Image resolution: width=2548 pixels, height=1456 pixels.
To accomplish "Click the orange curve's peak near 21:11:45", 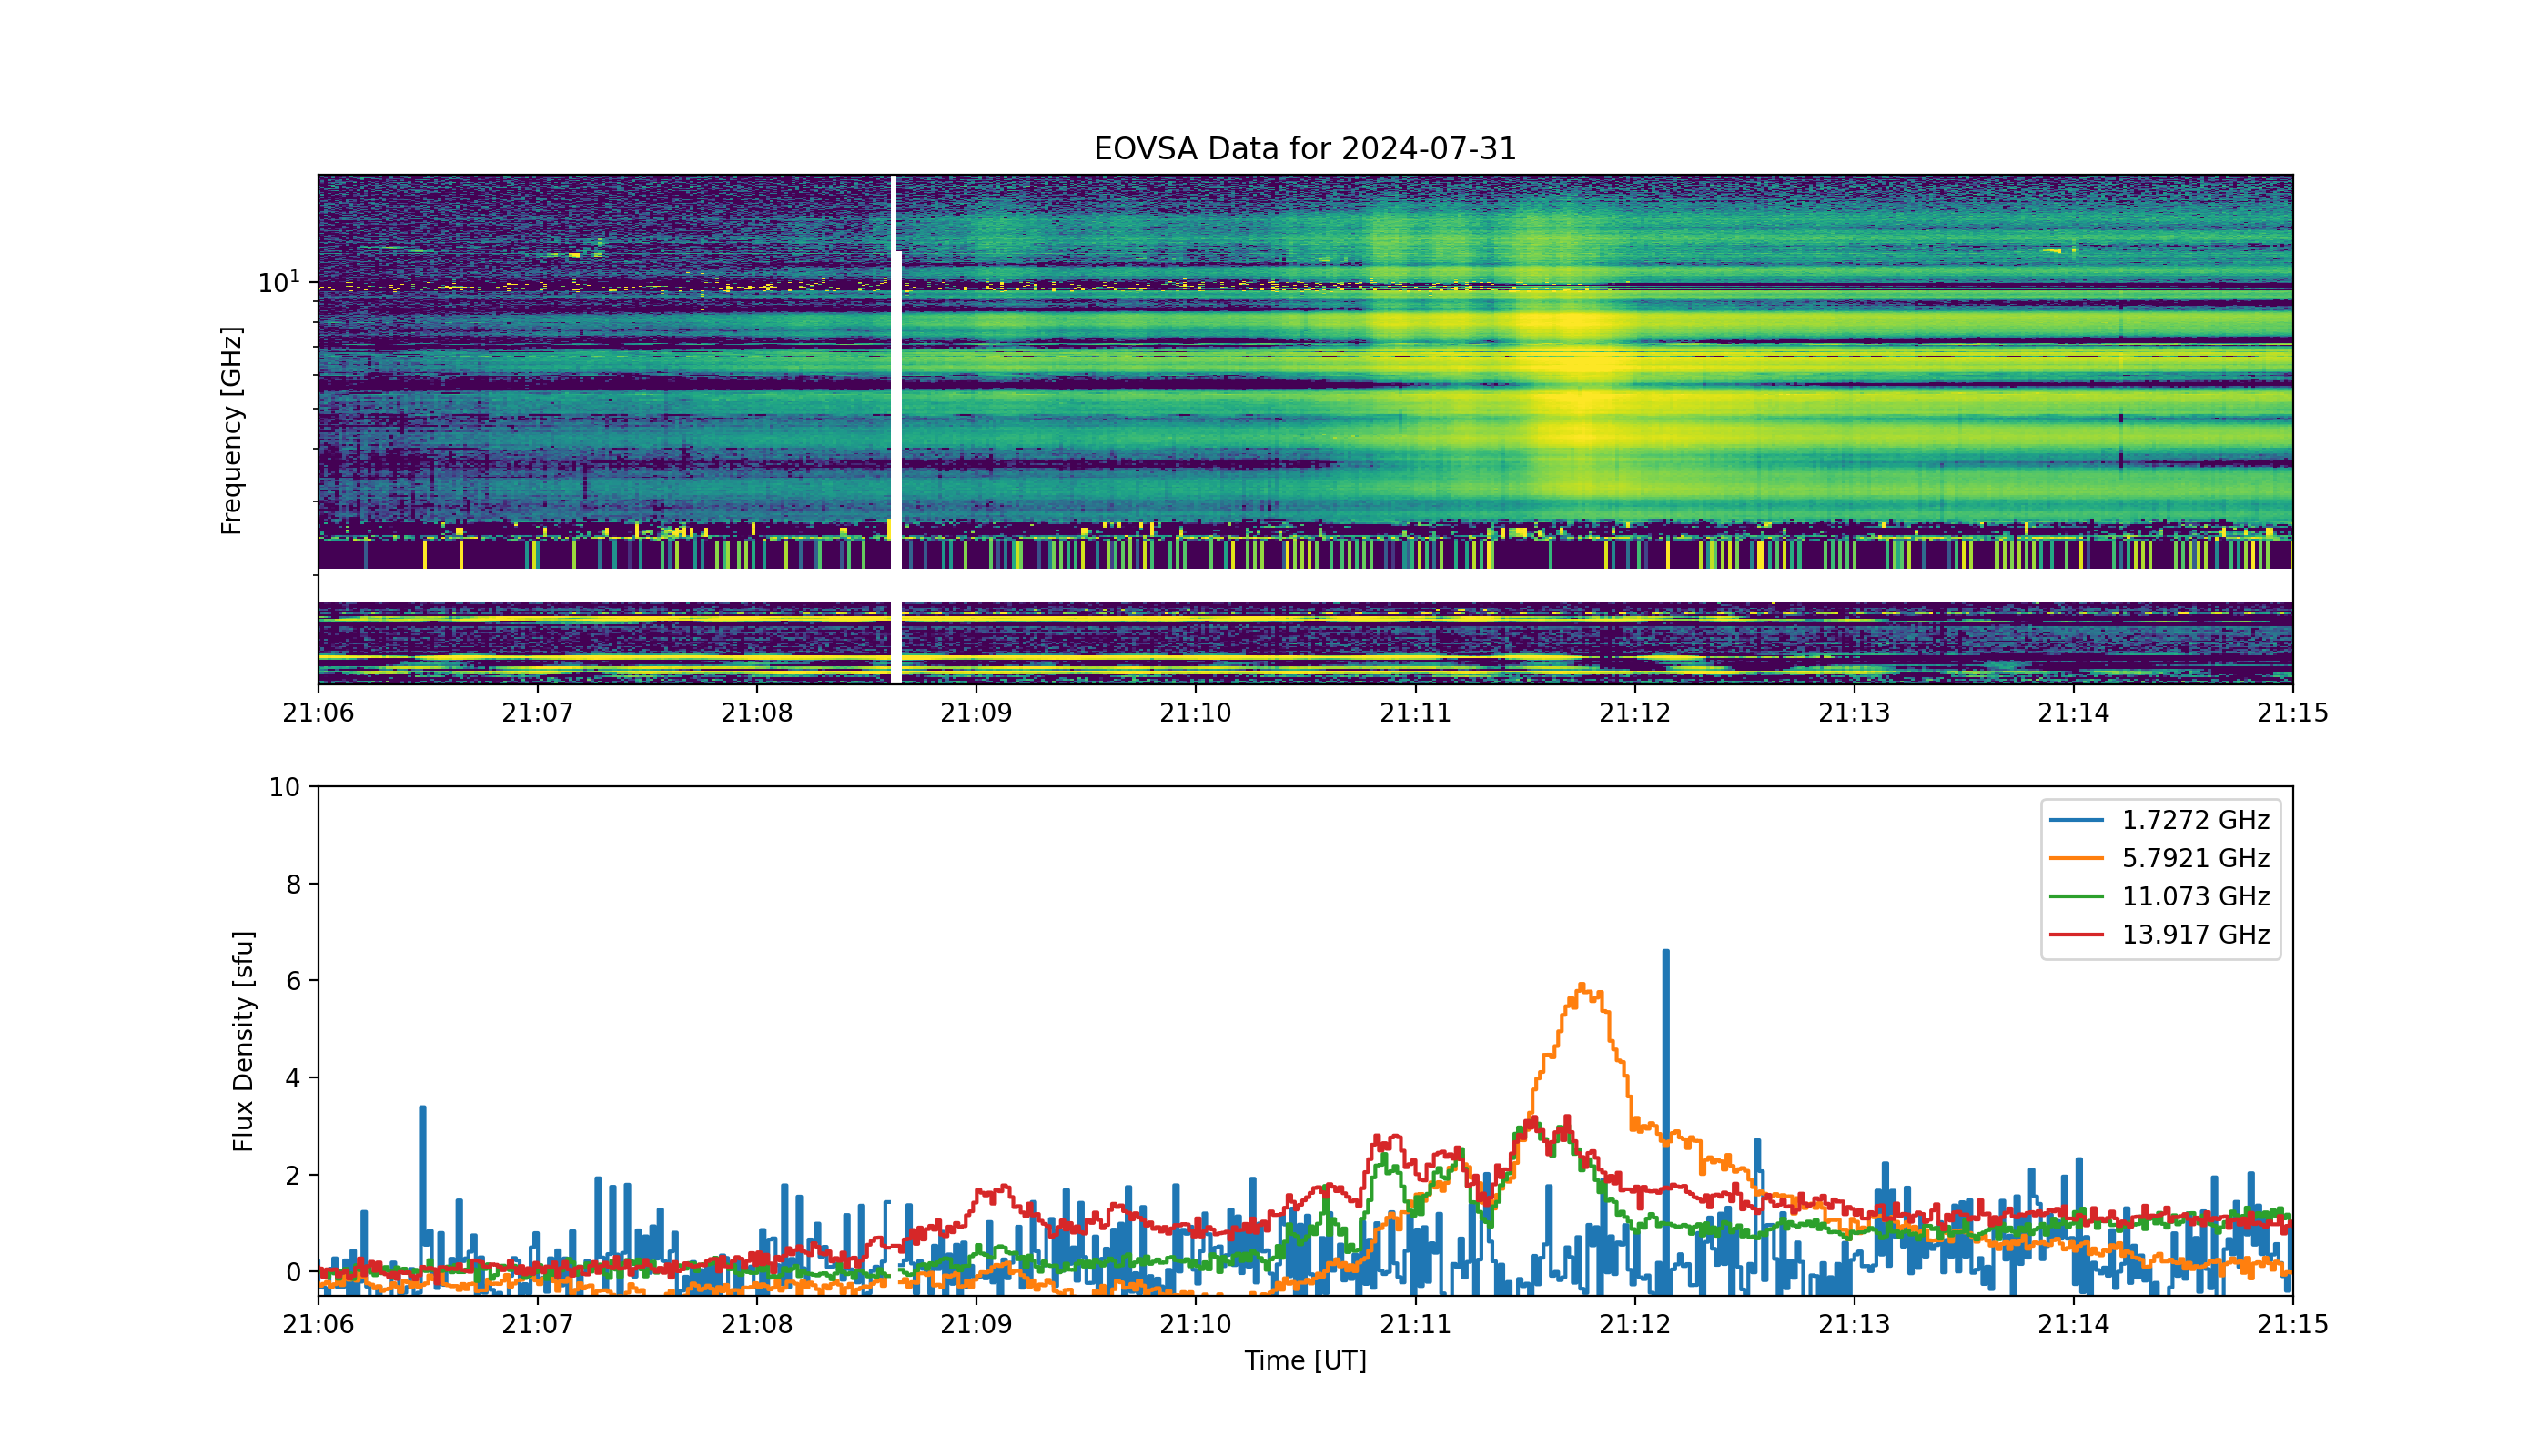I will 1582,987.
